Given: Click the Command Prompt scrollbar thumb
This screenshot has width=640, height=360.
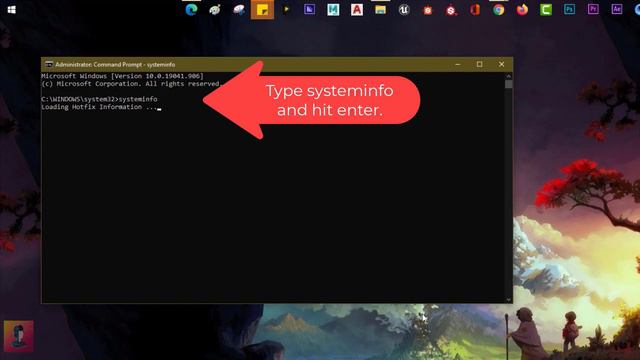Looking at the screenshot, I should point(509,84).
